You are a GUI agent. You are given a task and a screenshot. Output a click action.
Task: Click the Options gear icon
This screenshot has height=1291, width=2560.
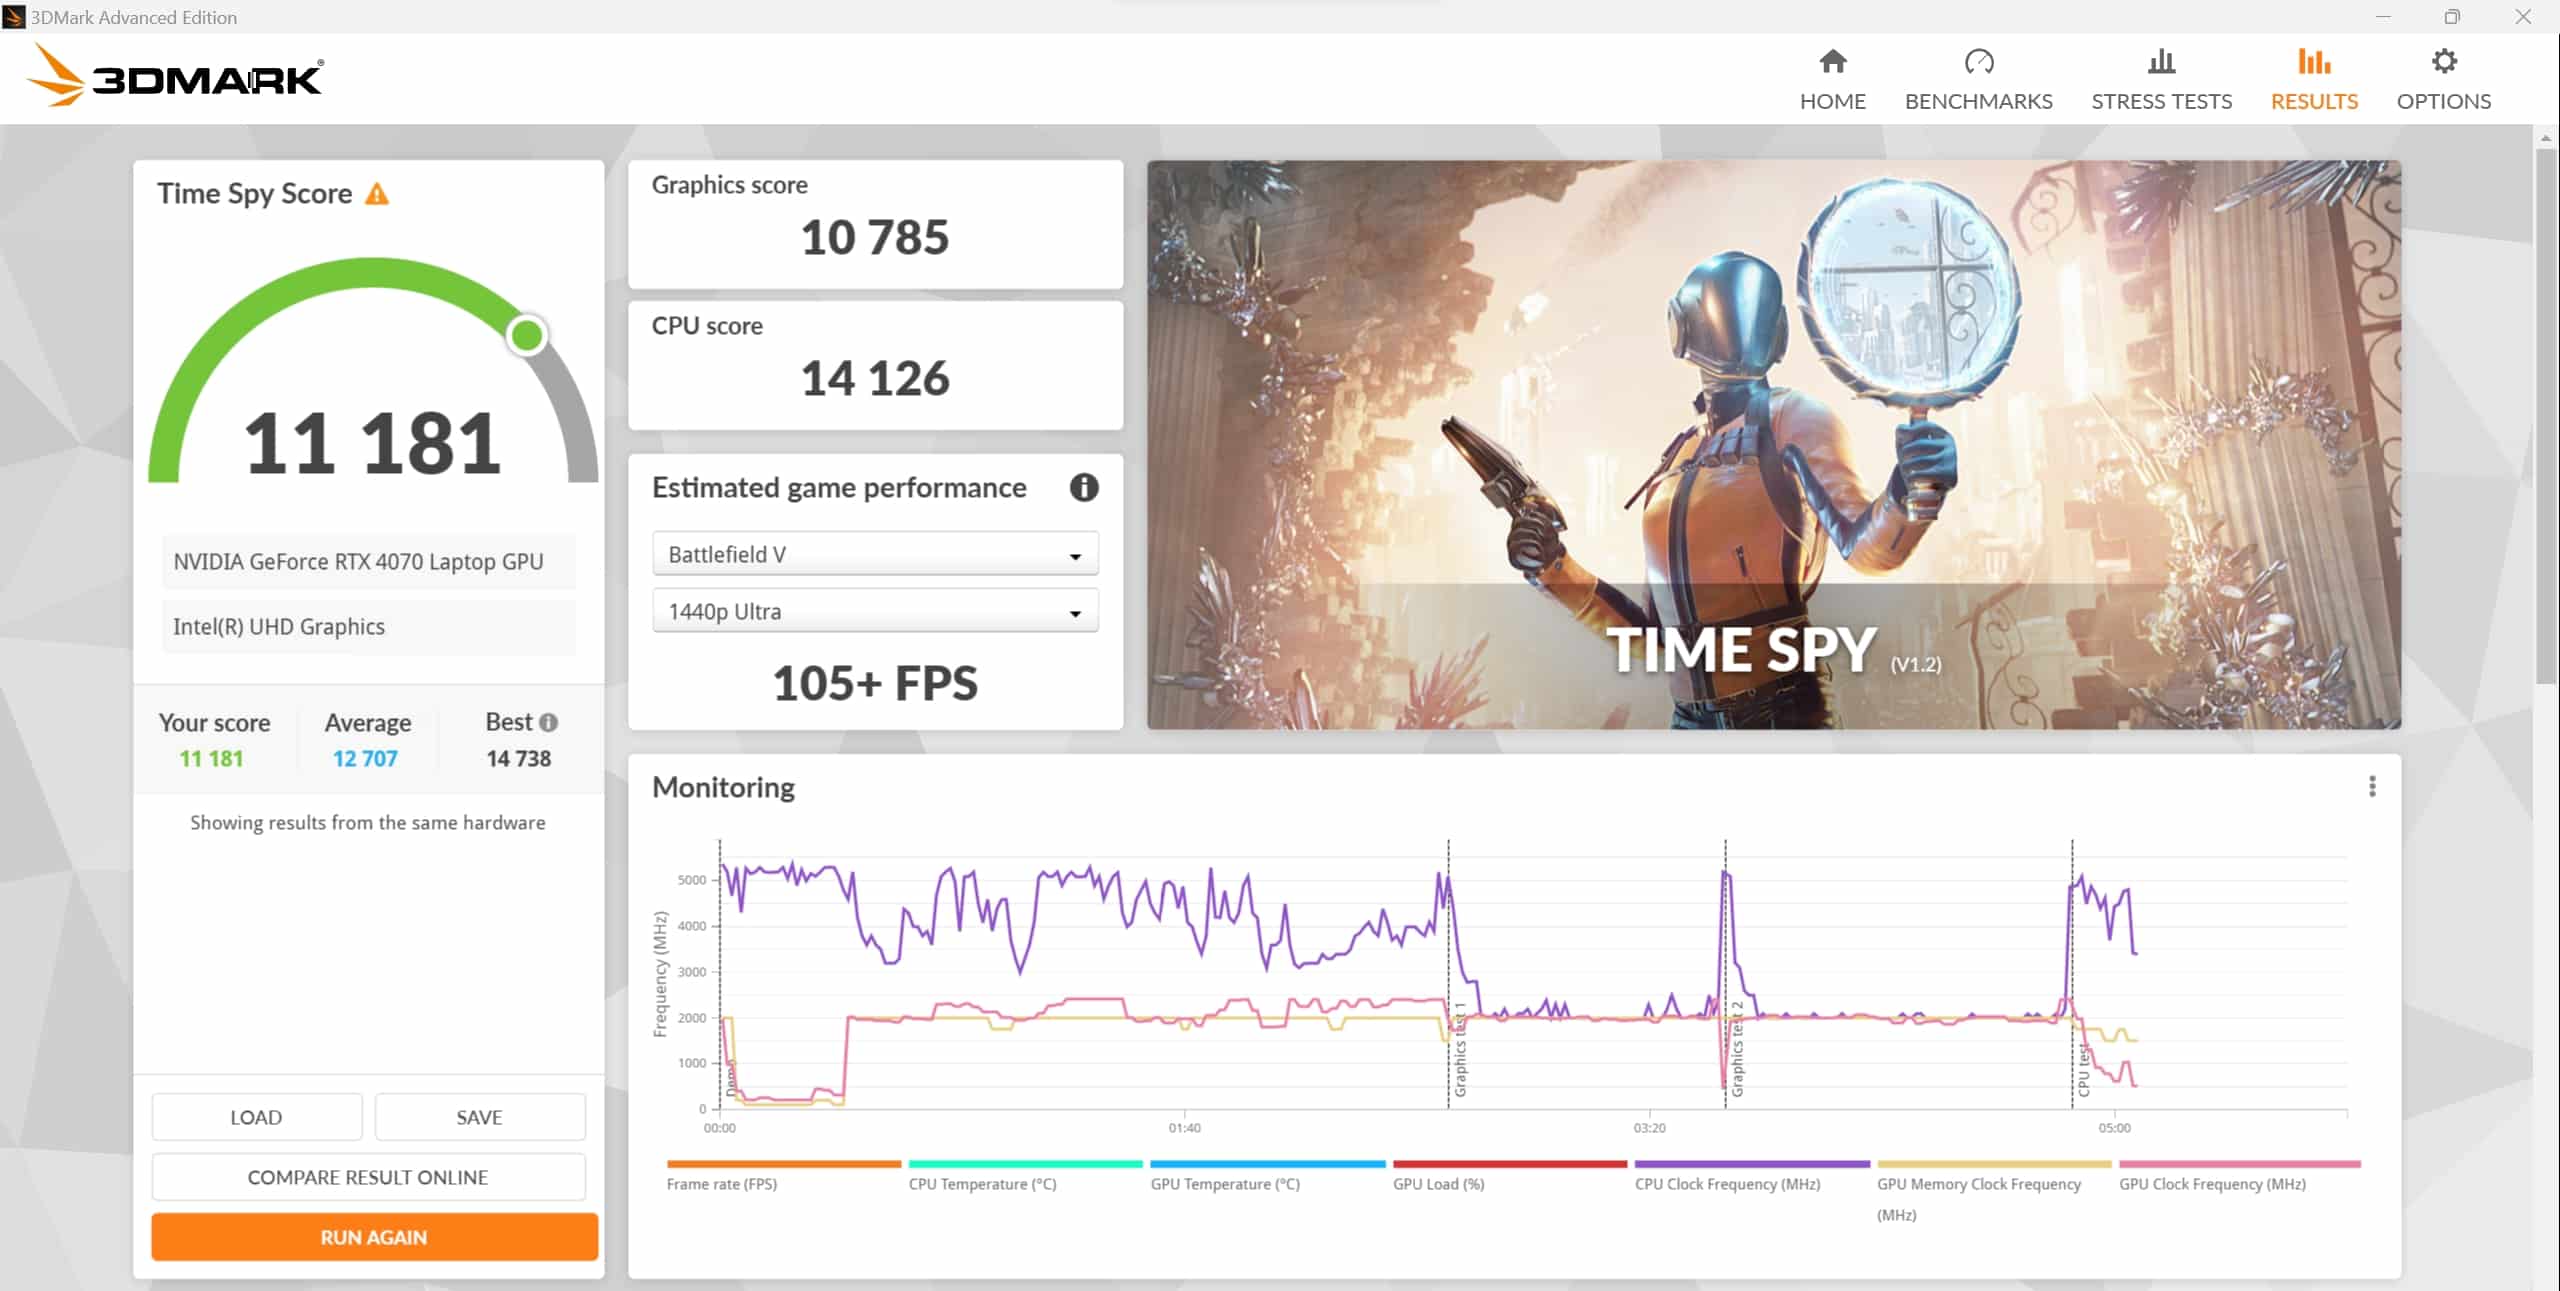coord(2443,62)
